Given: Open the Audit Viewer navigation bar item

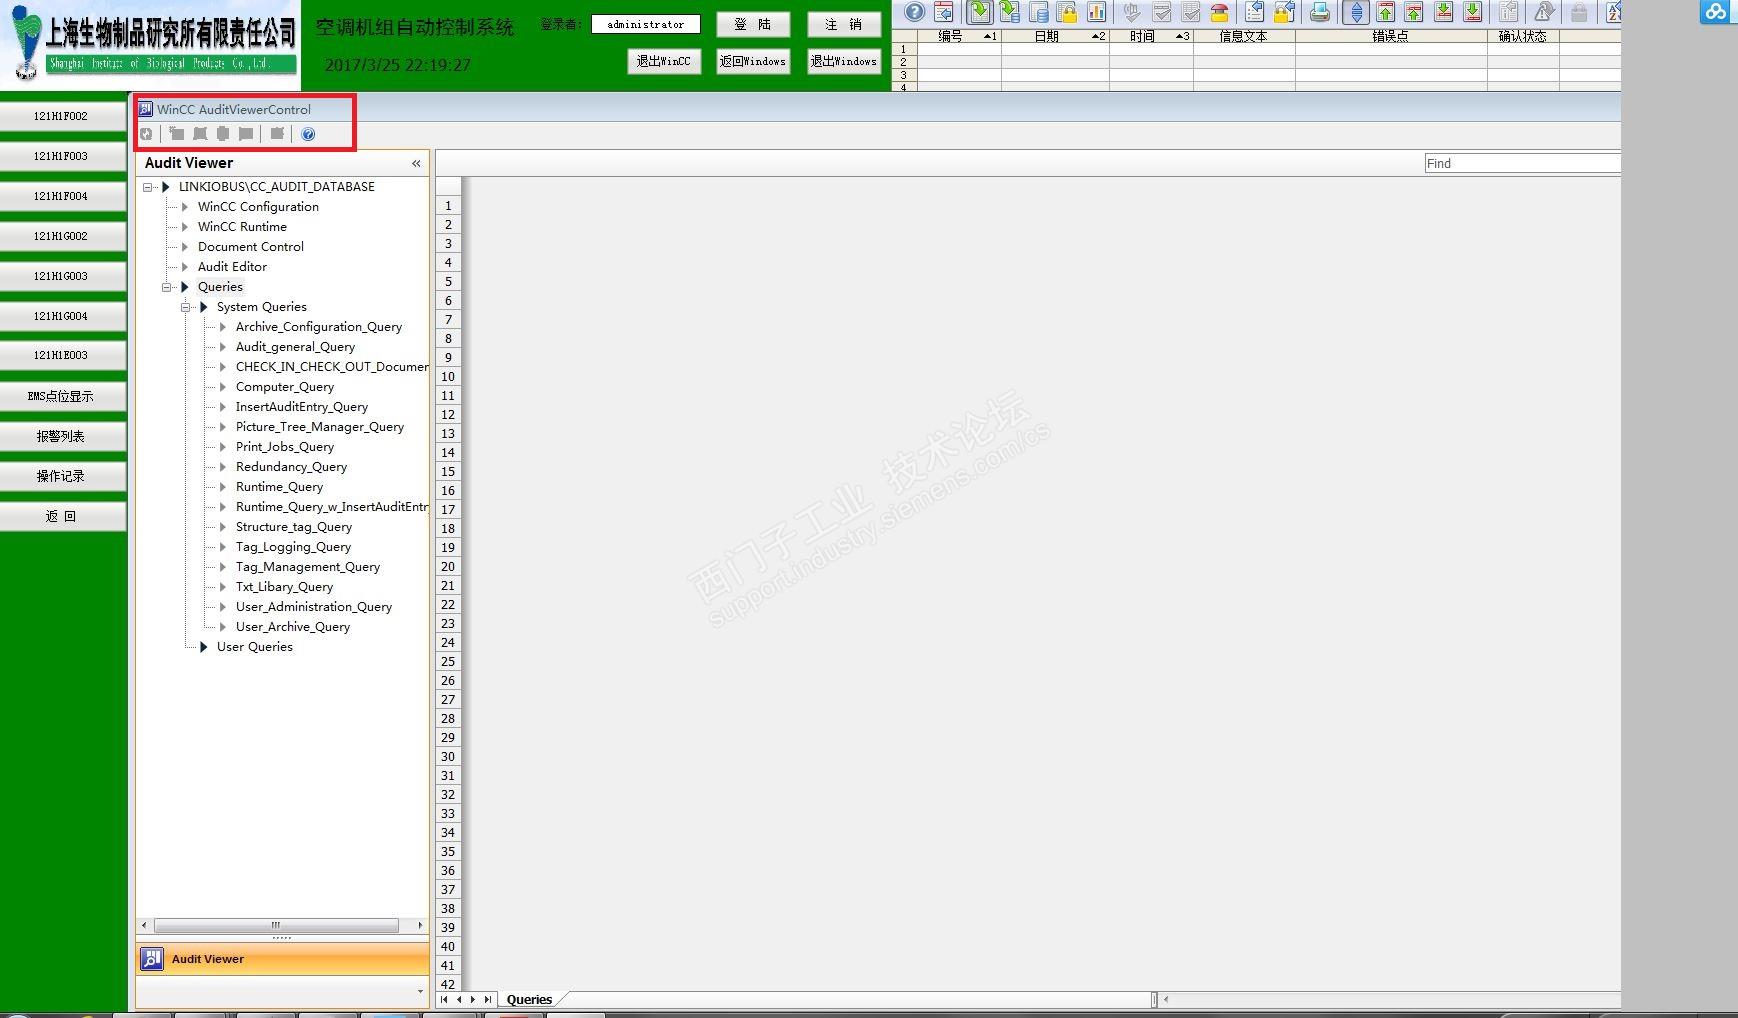Looking at the screenshot, I should click(283, 959).
